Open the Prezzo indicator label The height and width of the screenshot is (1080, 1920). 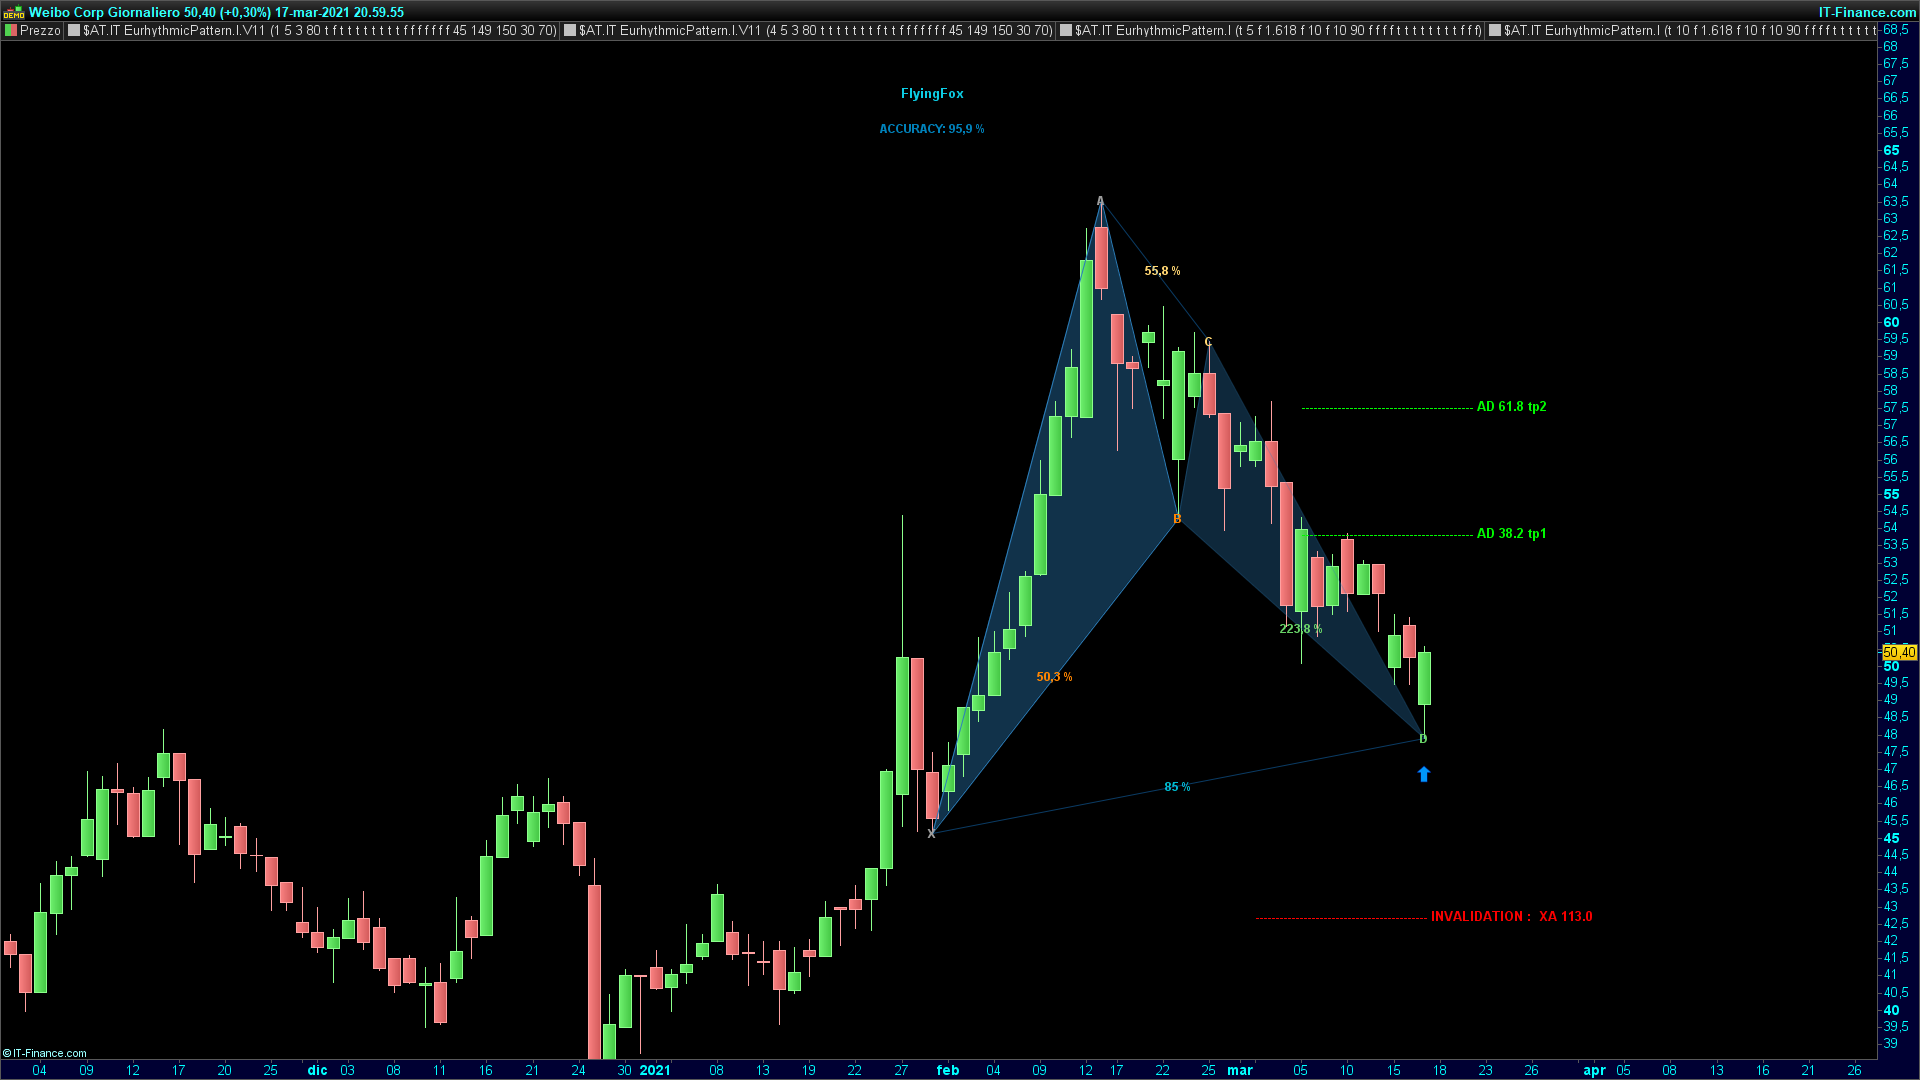click(x=40, y=31)
